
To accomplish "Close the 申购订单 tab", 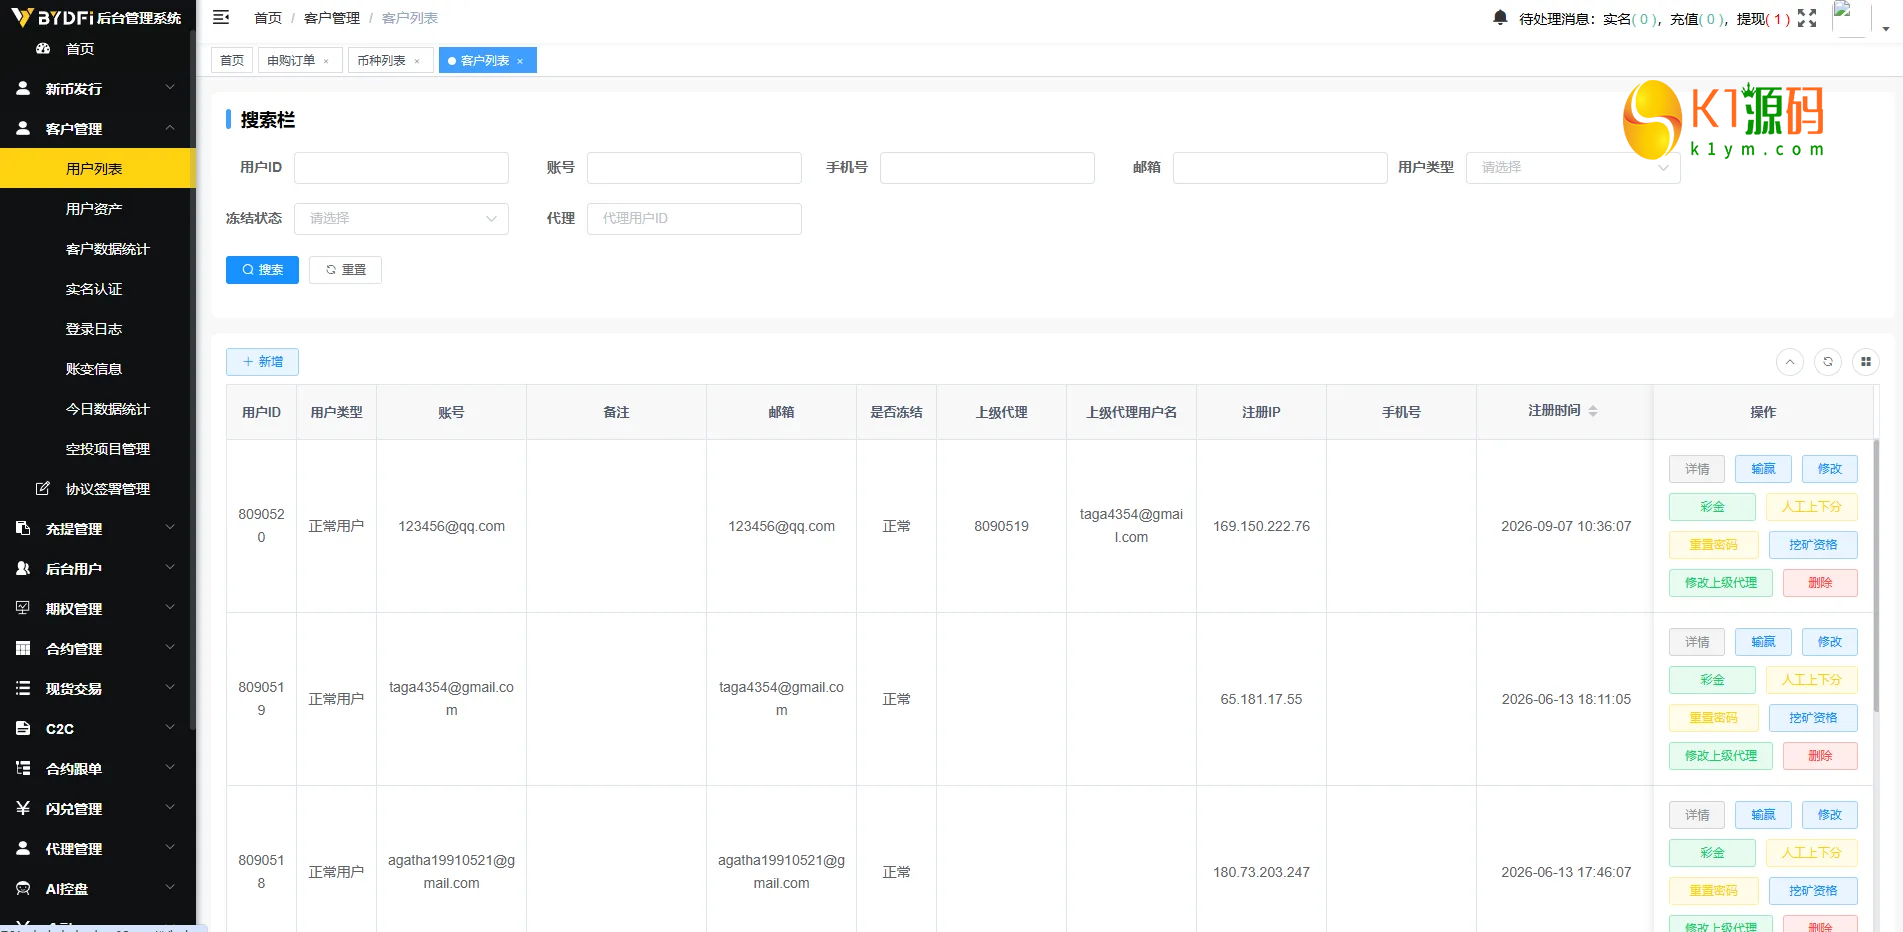I will click(326, 61).
